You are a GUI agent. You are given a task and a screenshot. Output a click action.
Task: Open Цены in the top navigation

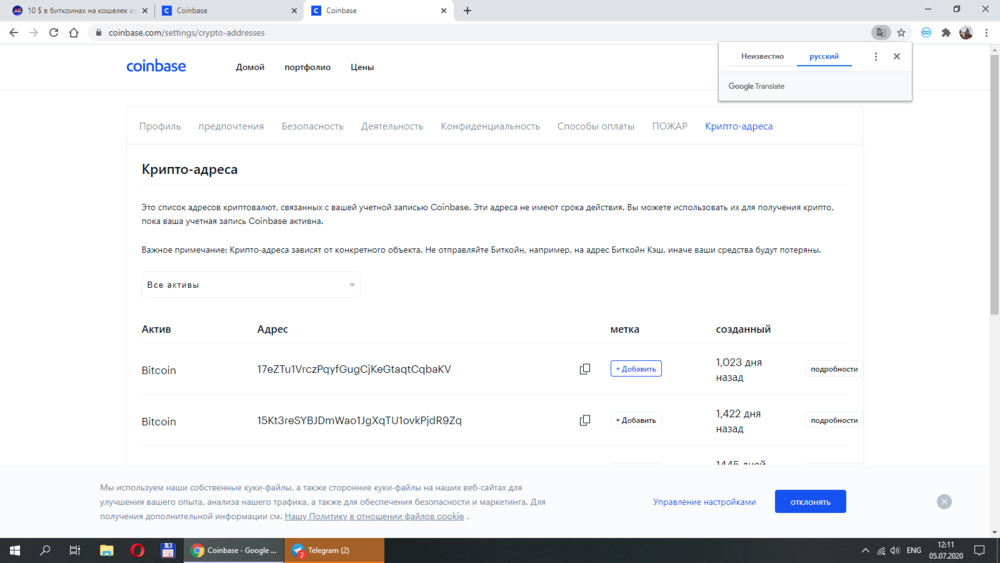tap(362, 67)
